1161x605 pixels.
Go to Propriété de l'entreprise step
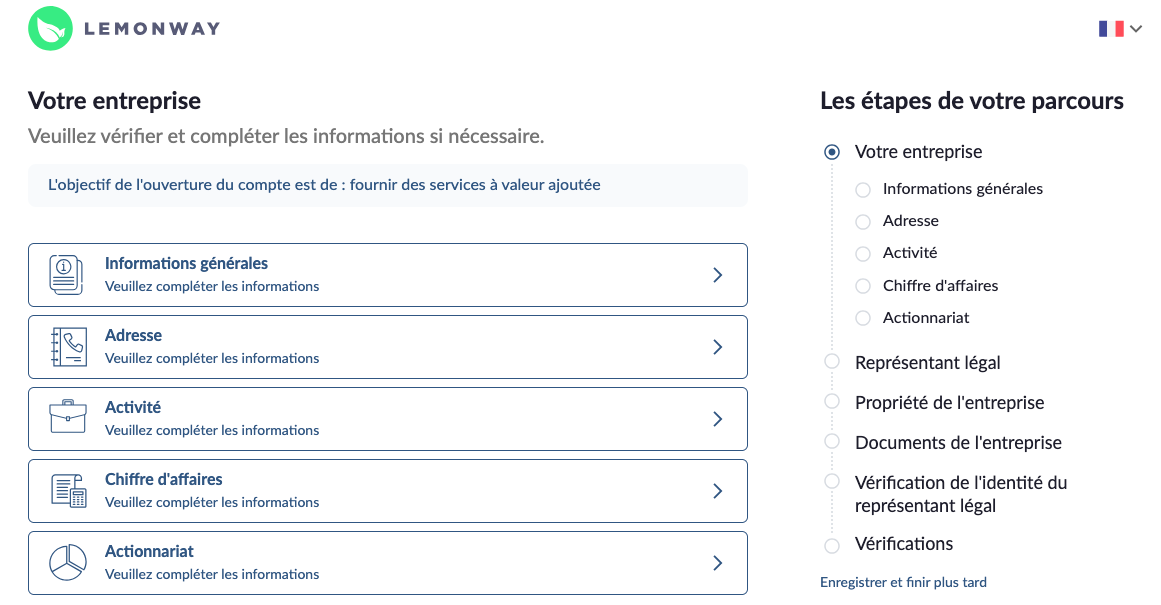pyautogui.click(x=949, y=403)
